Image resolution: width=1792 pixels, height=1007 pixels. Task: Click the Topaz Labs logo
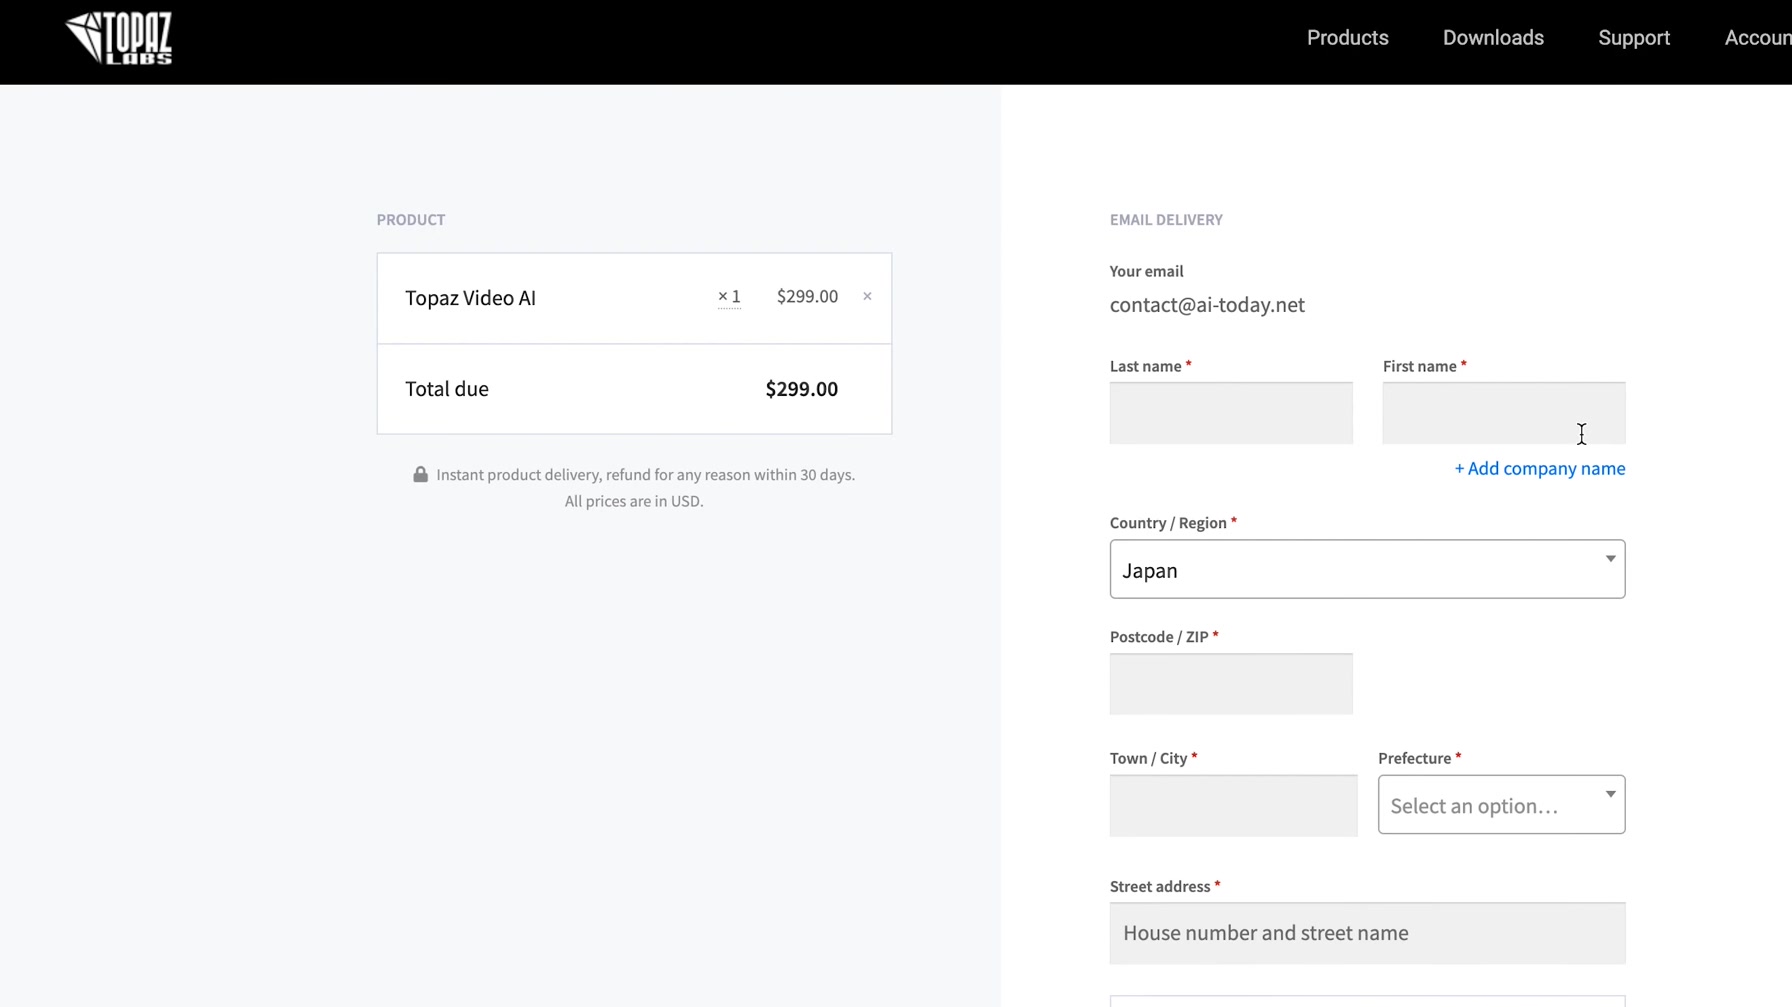pos(119,39)
